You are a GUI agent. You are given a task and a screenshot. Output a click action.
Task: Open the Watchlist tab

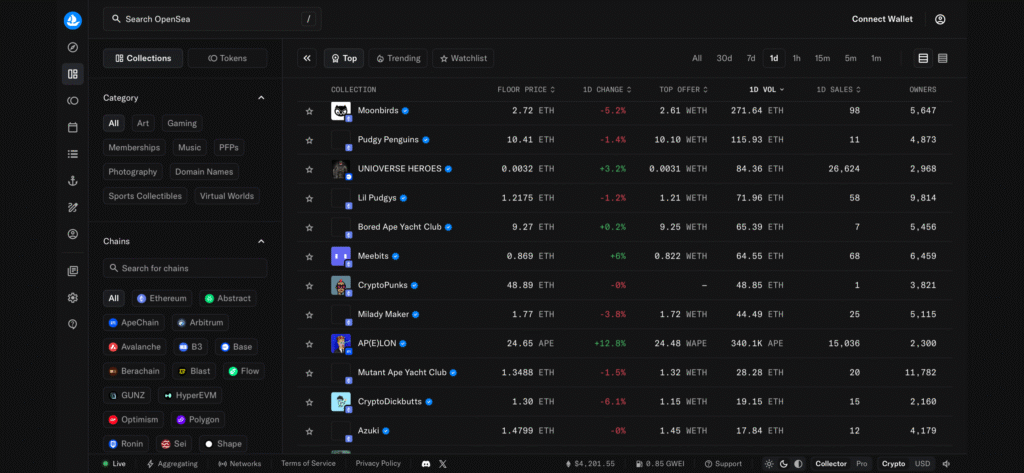(x=463, y=58)
